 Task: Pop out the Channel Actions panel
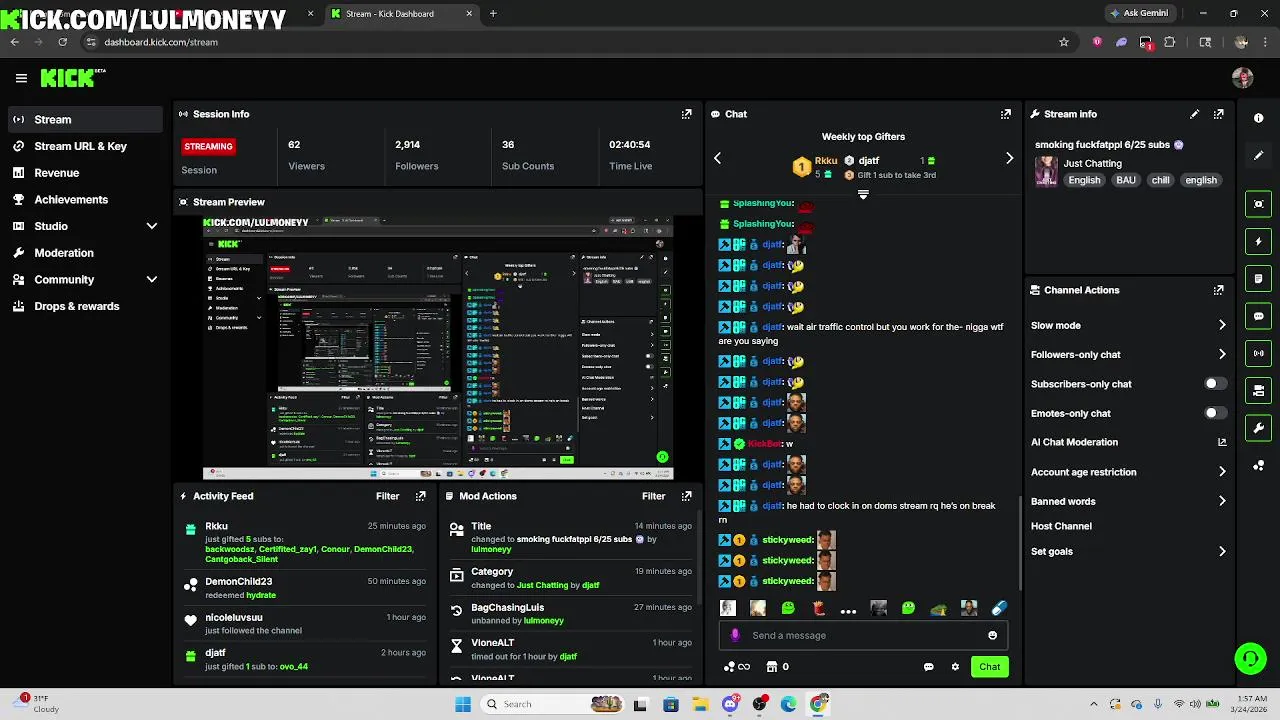coord(1218,290)
